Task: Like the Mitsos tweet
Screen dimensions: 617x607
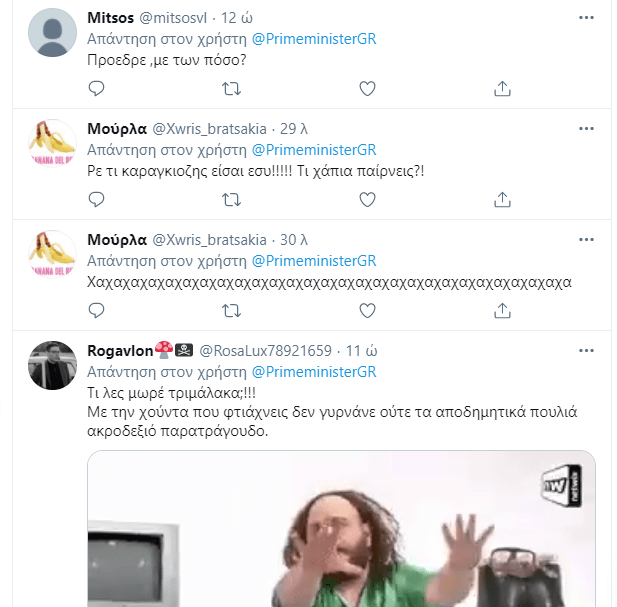Action: pos(367,89)
